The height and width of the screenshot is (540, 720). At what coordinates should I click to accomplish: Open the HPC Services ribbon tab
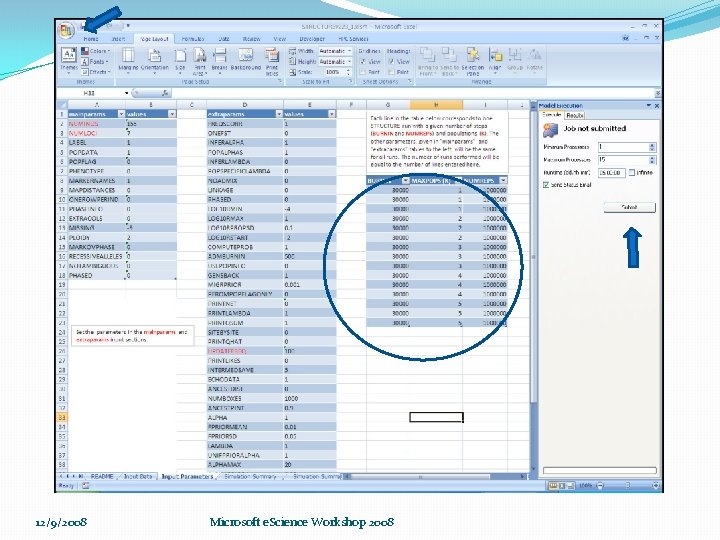pyautogui.click(x=353, y=39)
